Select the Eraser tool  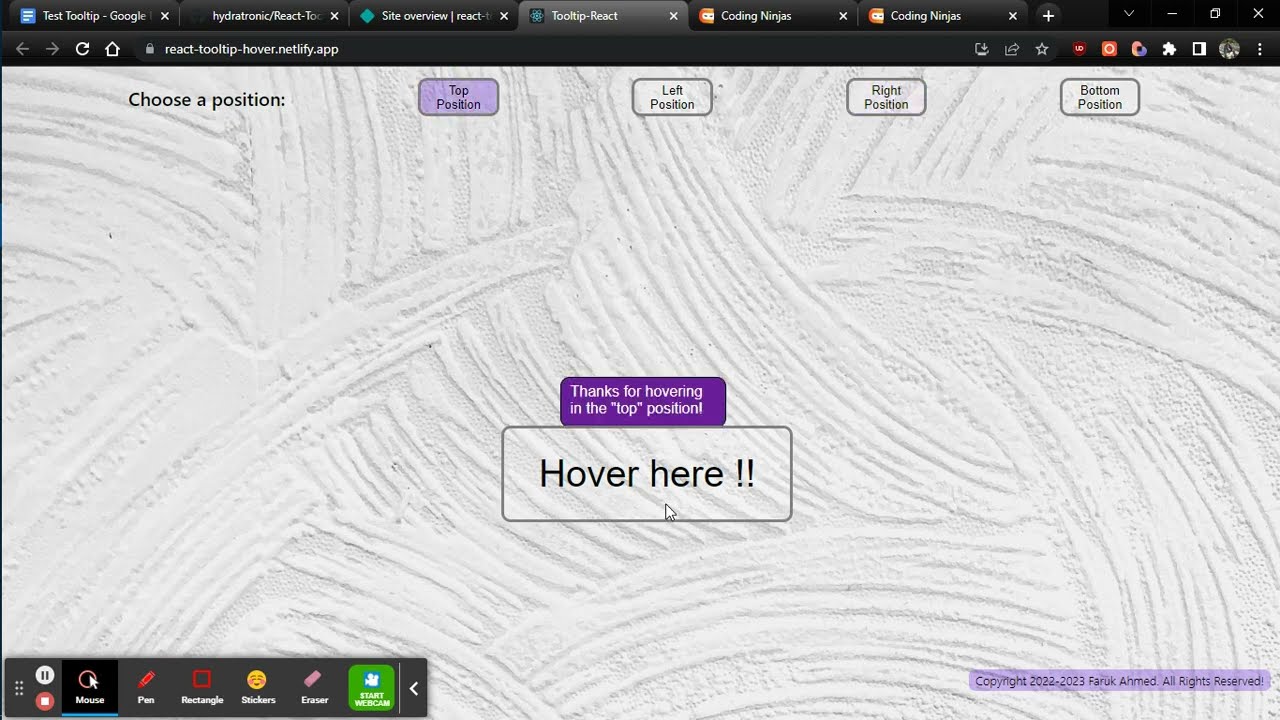click(x=314, y=687)
